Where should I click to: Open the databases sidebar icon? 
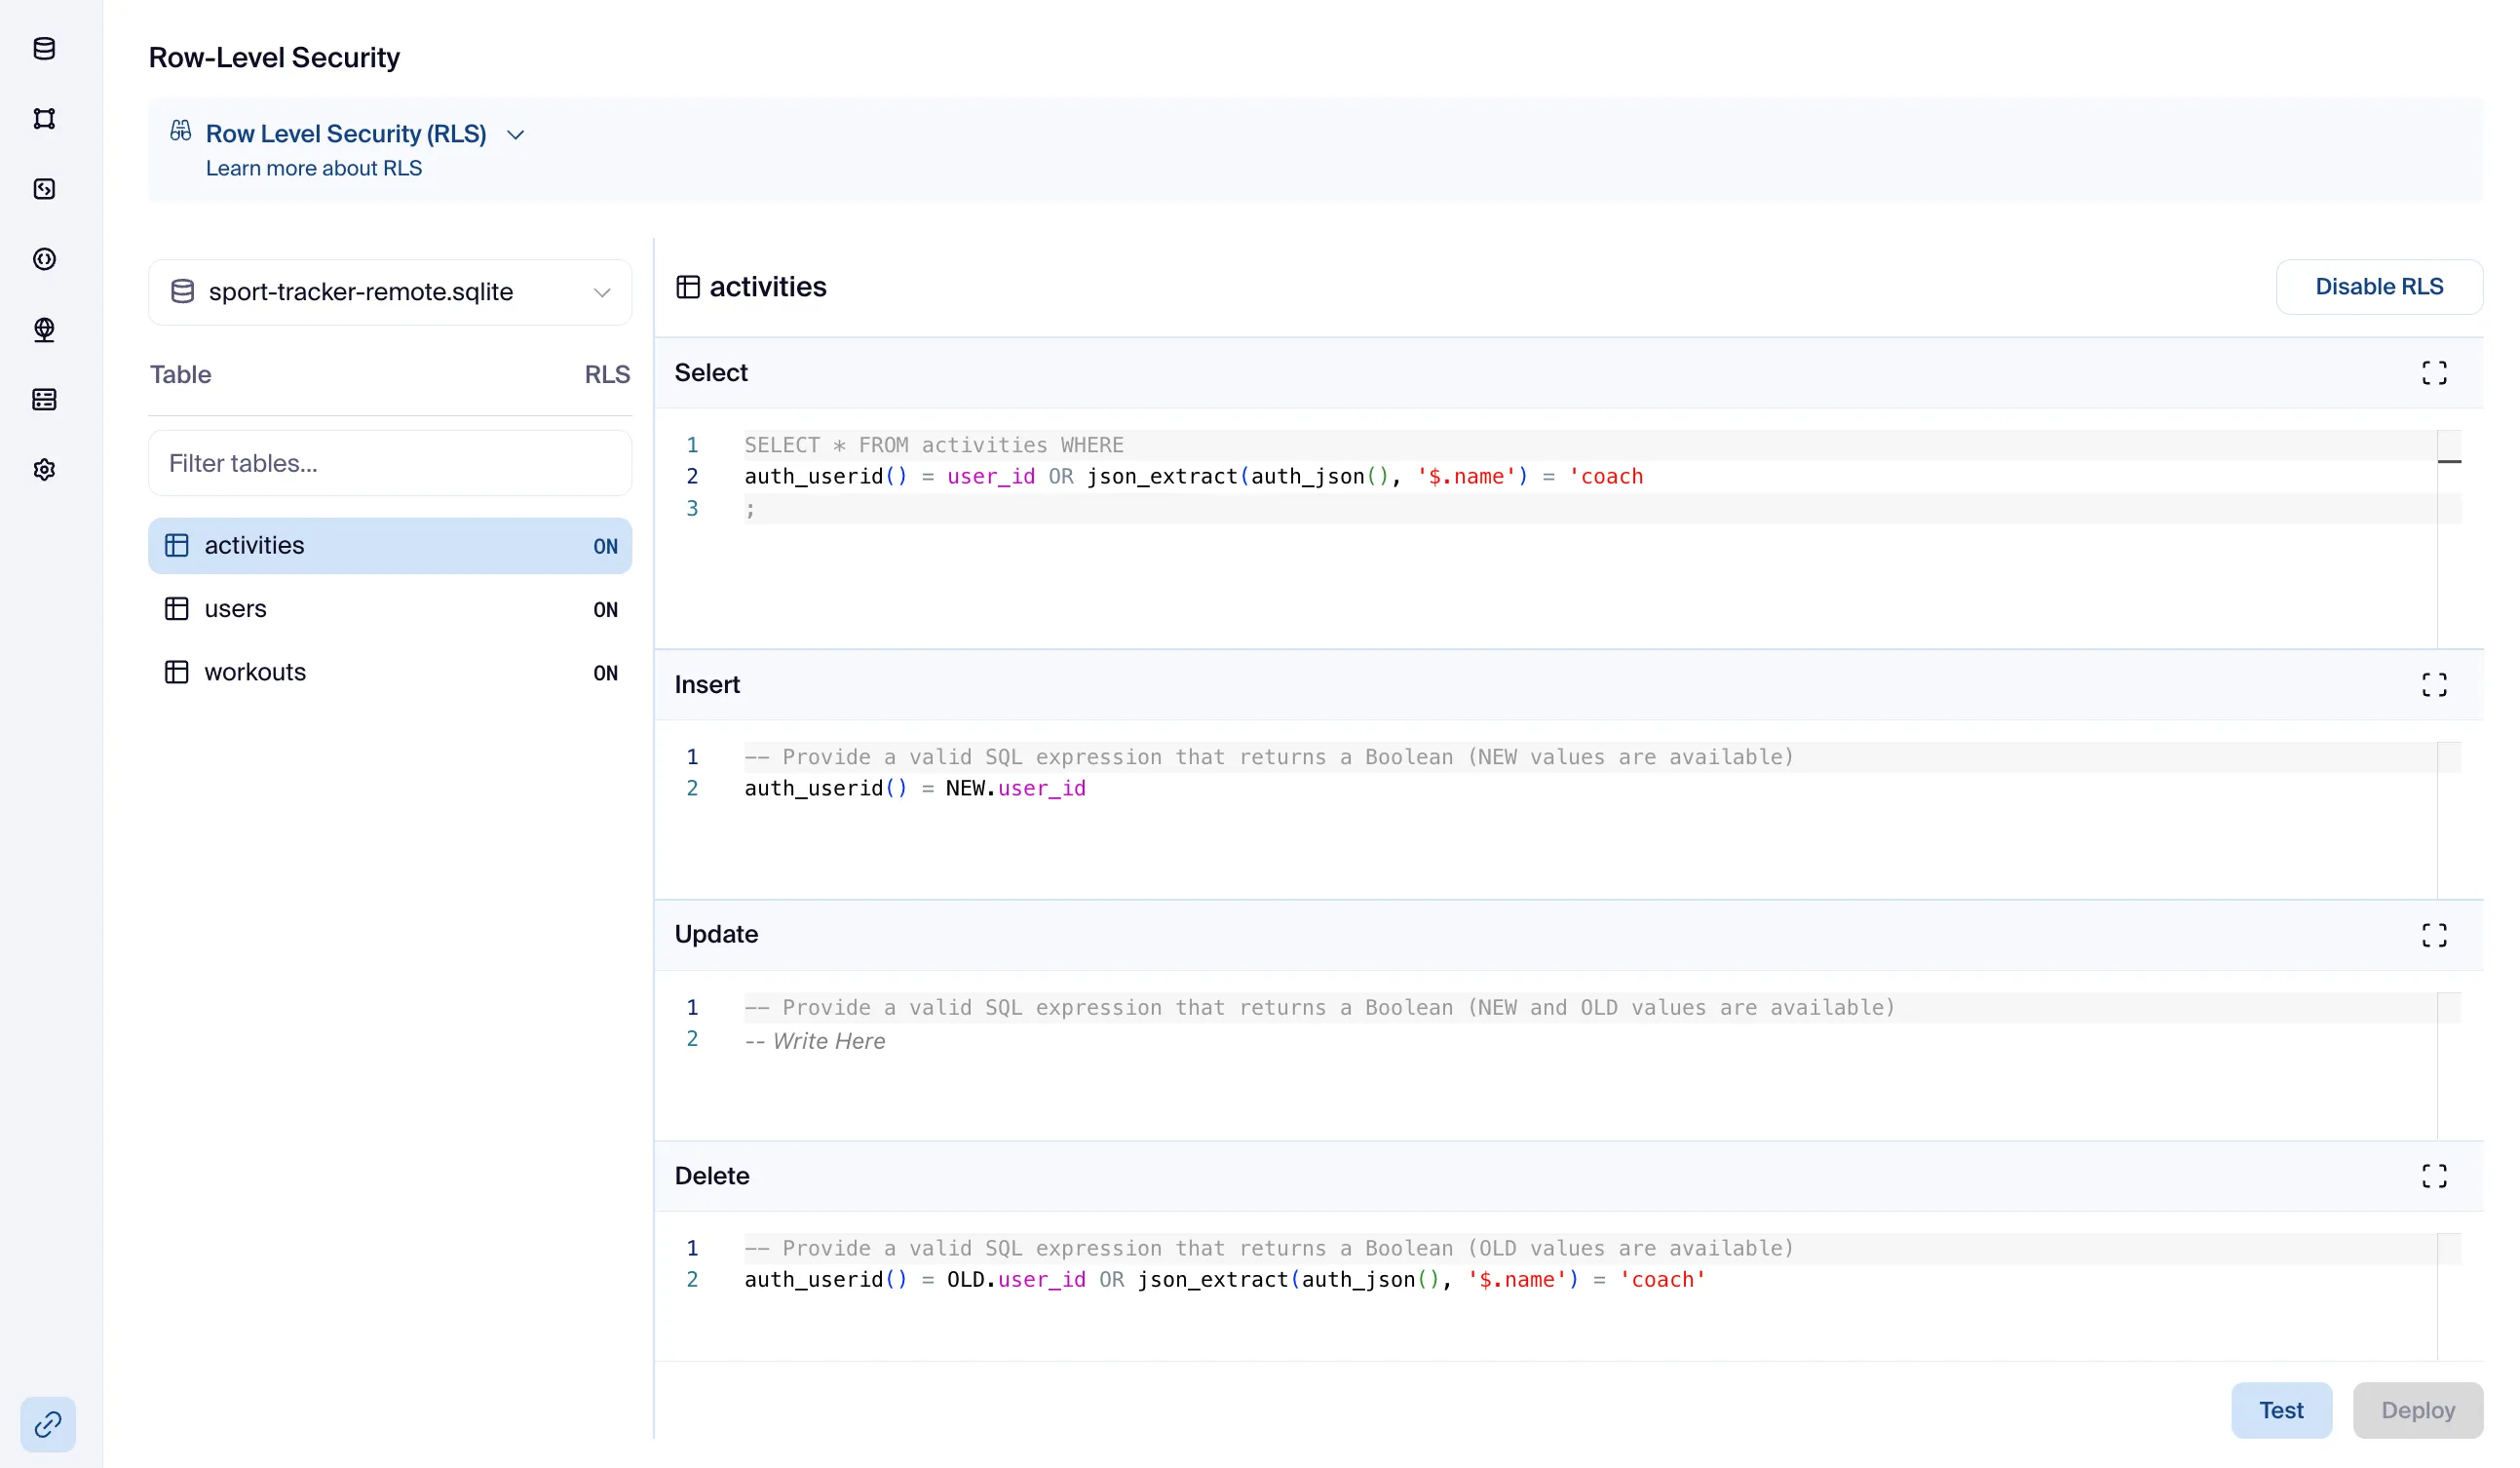click(x=44, y=48)
